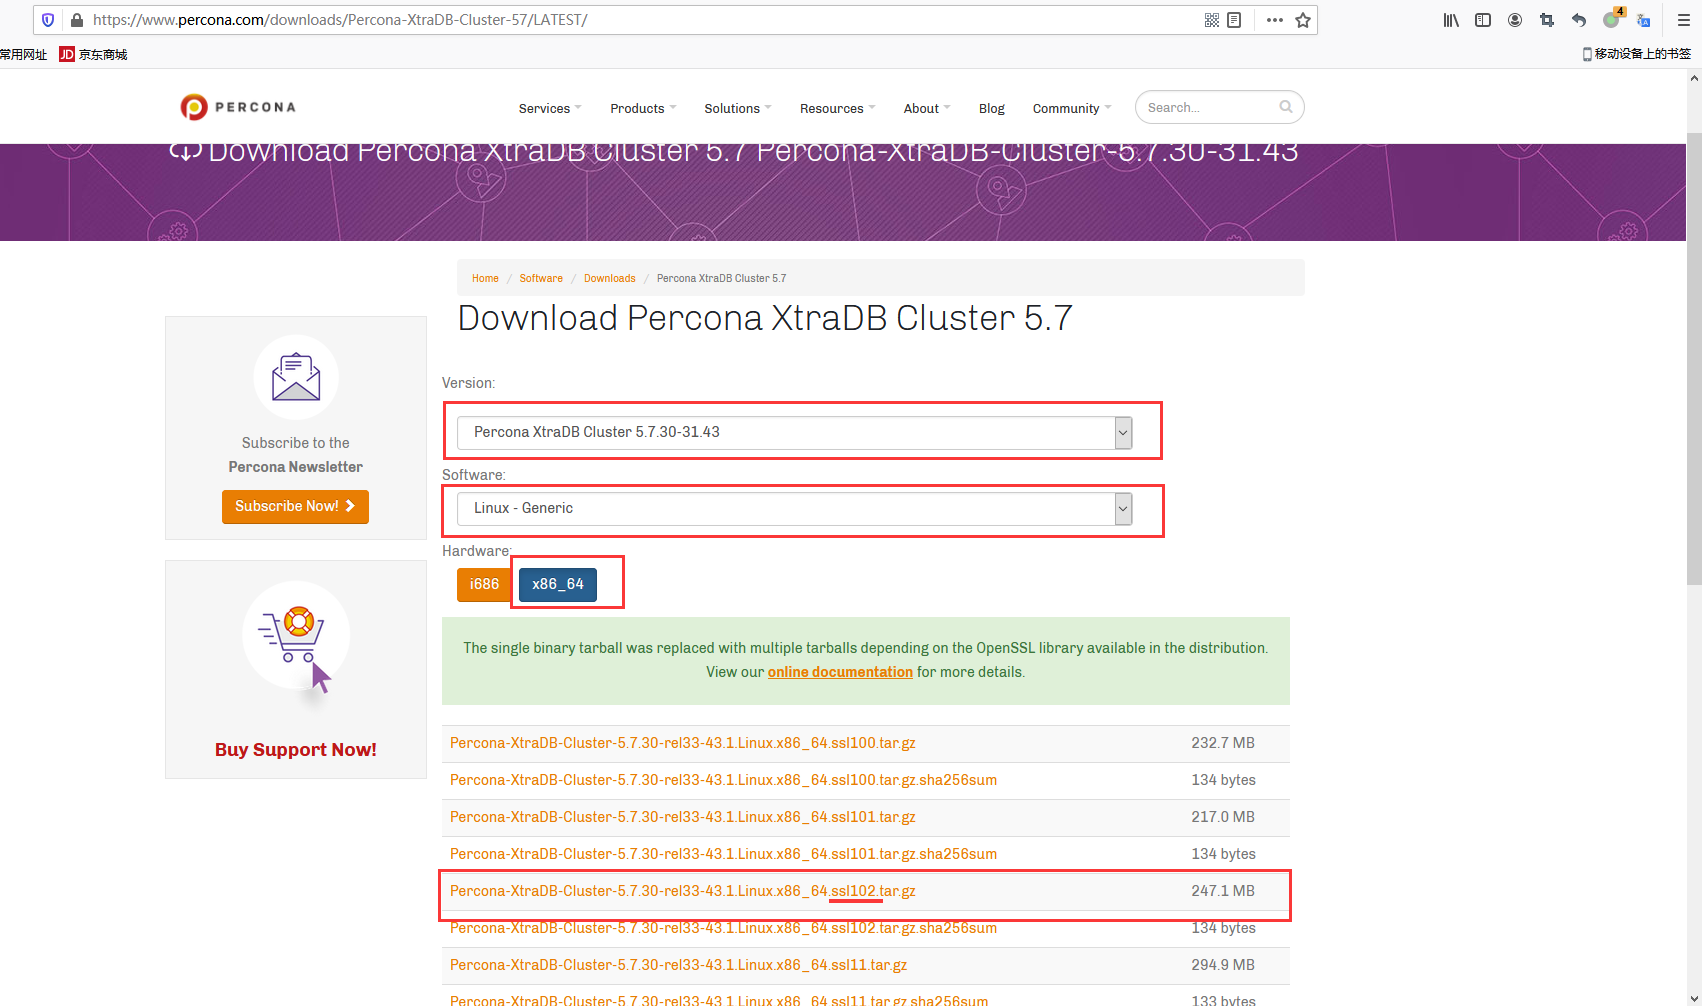Open Solutions menu
Viewport: 1702px width, 1006px height.
click(737, 108)
